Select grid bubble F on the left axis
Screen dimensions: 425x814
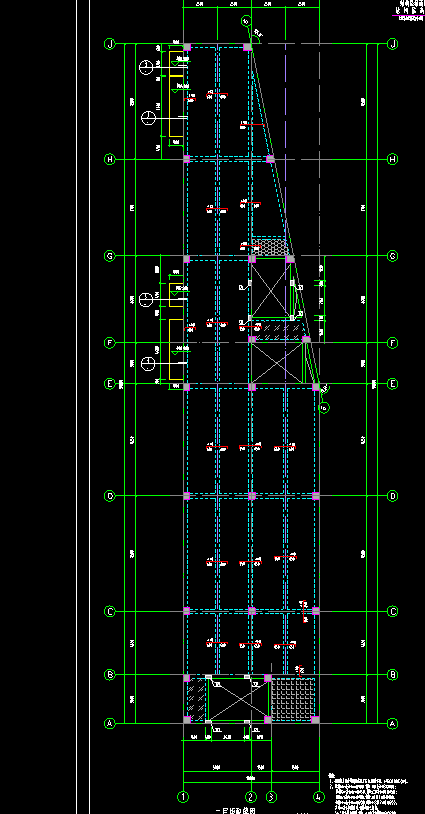[x=109, y=343]
